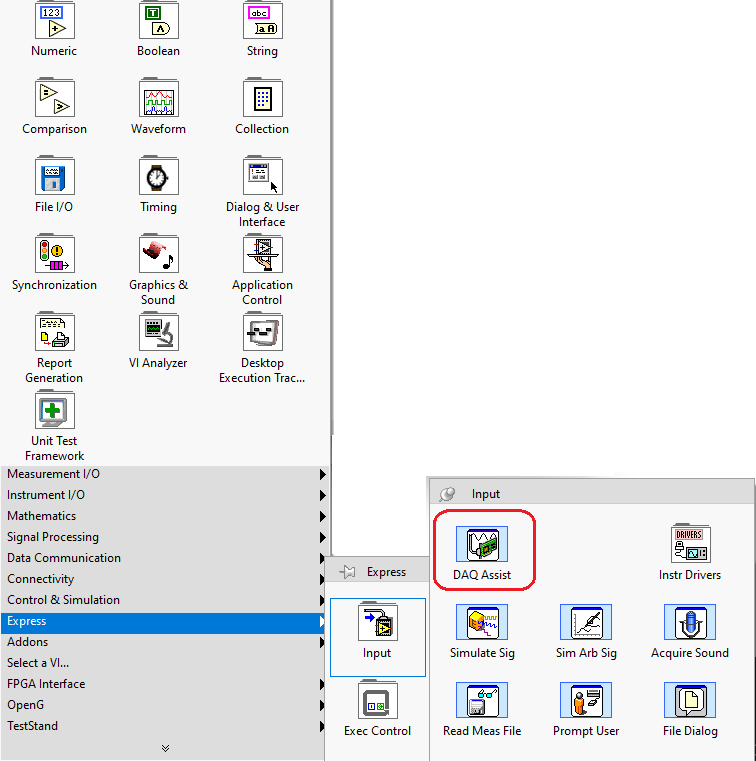Pin the Express palette with thumbtack
This screenshot has height=761, width=756.
(348, 572)
